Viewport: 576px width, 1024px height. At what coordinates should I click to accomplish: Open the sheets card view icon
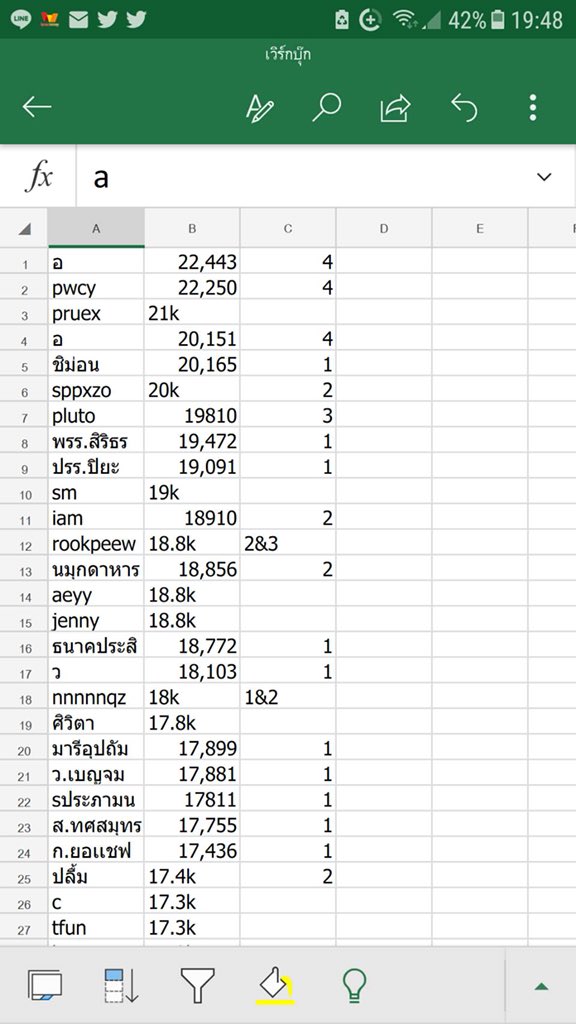click(45, 985)
